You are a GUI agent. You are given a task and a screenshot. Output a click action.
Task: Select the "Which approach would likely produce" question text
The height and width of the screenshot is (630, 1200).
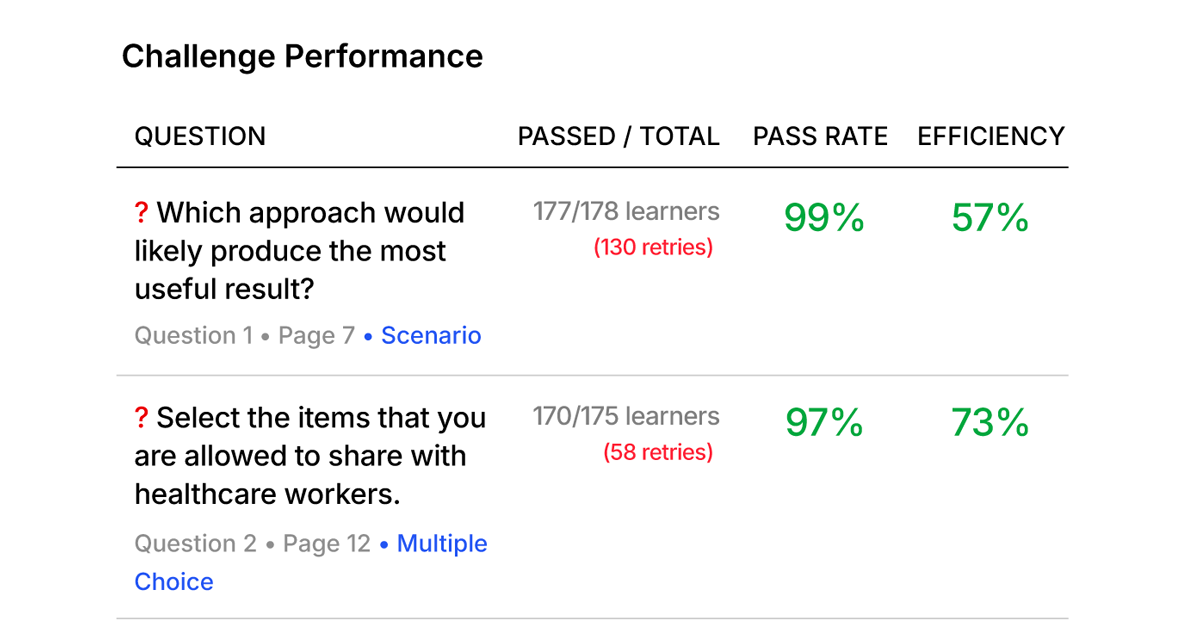pyautogui.click(x=300, y=251)
